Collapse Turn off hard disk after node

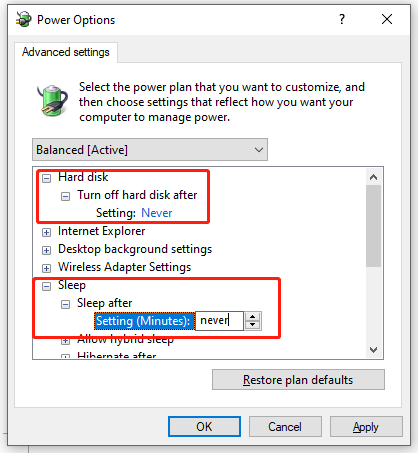click(65, 196)
